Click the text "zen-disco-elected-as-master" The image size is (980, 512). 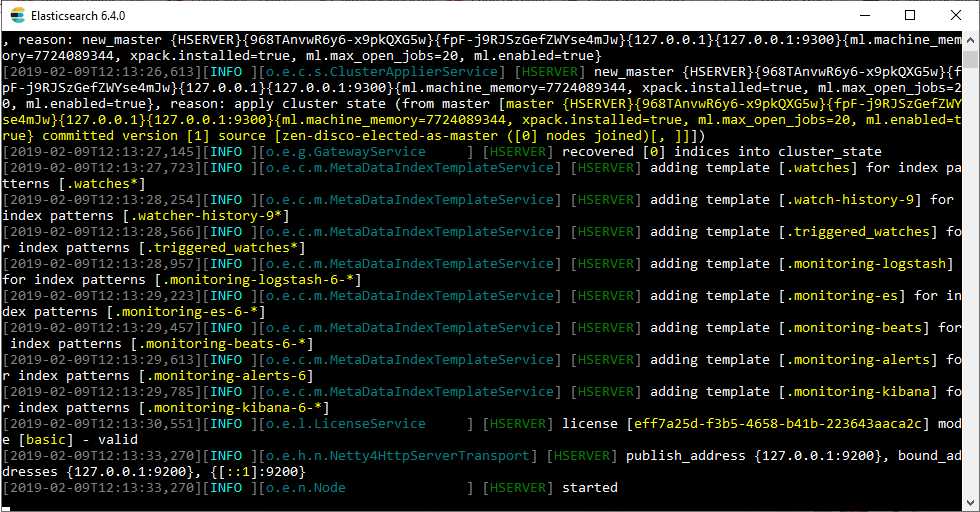[390, 136]
